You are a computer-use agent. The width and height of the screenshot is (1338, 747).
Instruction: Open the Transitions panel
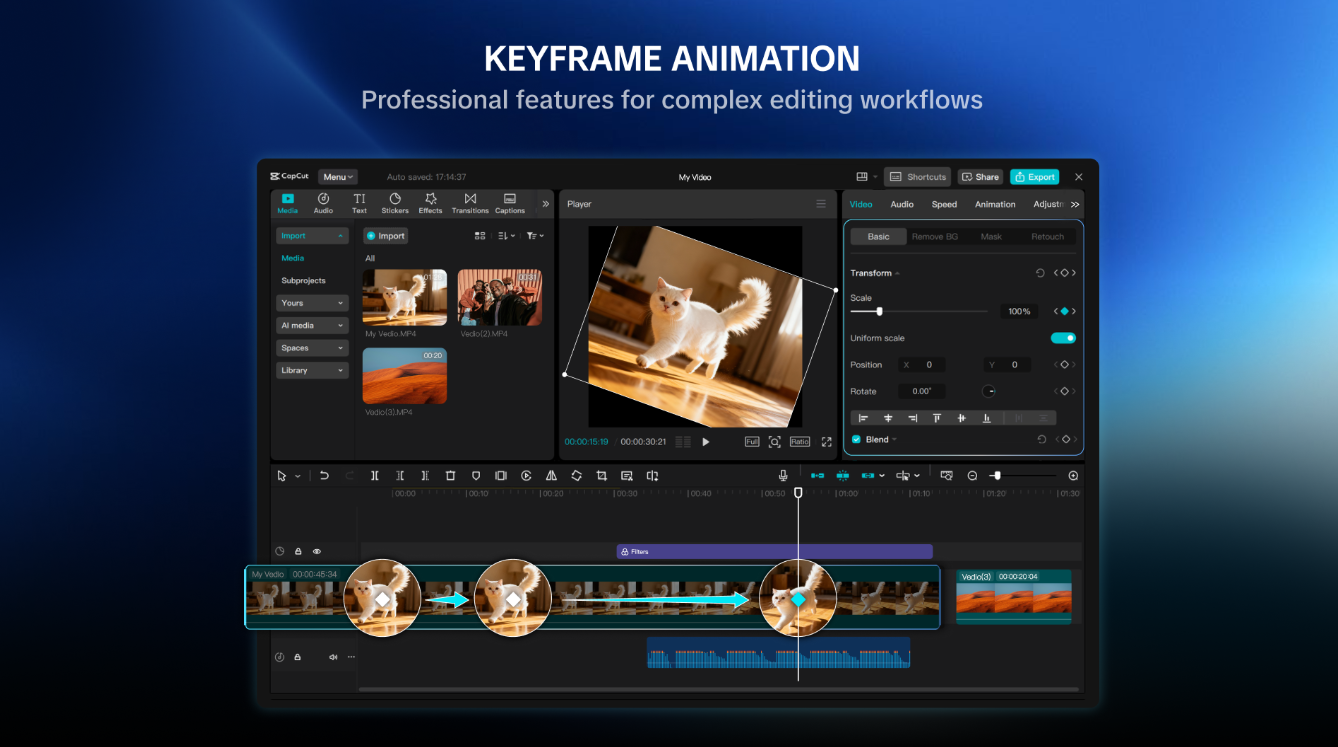(x=470, y=204)
